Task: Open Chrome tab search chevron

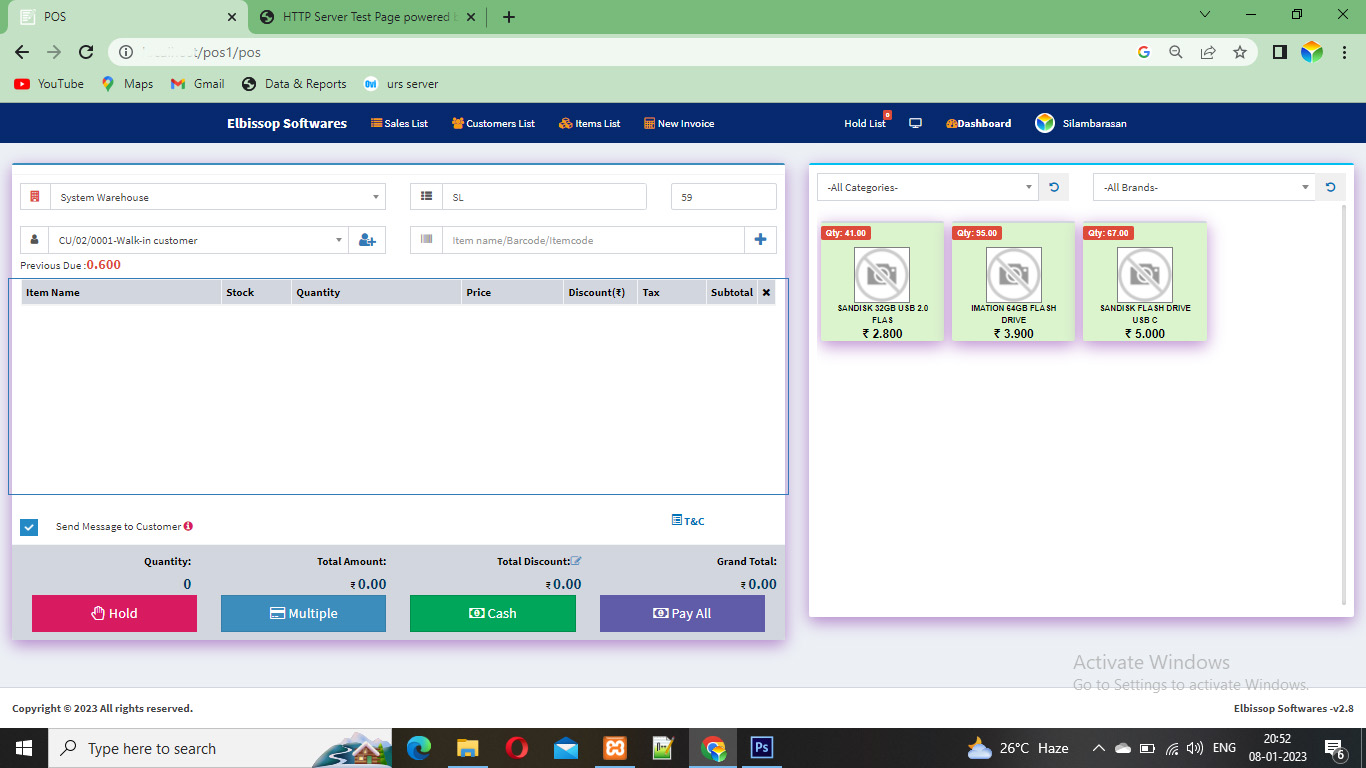Action: tap(1205, 15)
